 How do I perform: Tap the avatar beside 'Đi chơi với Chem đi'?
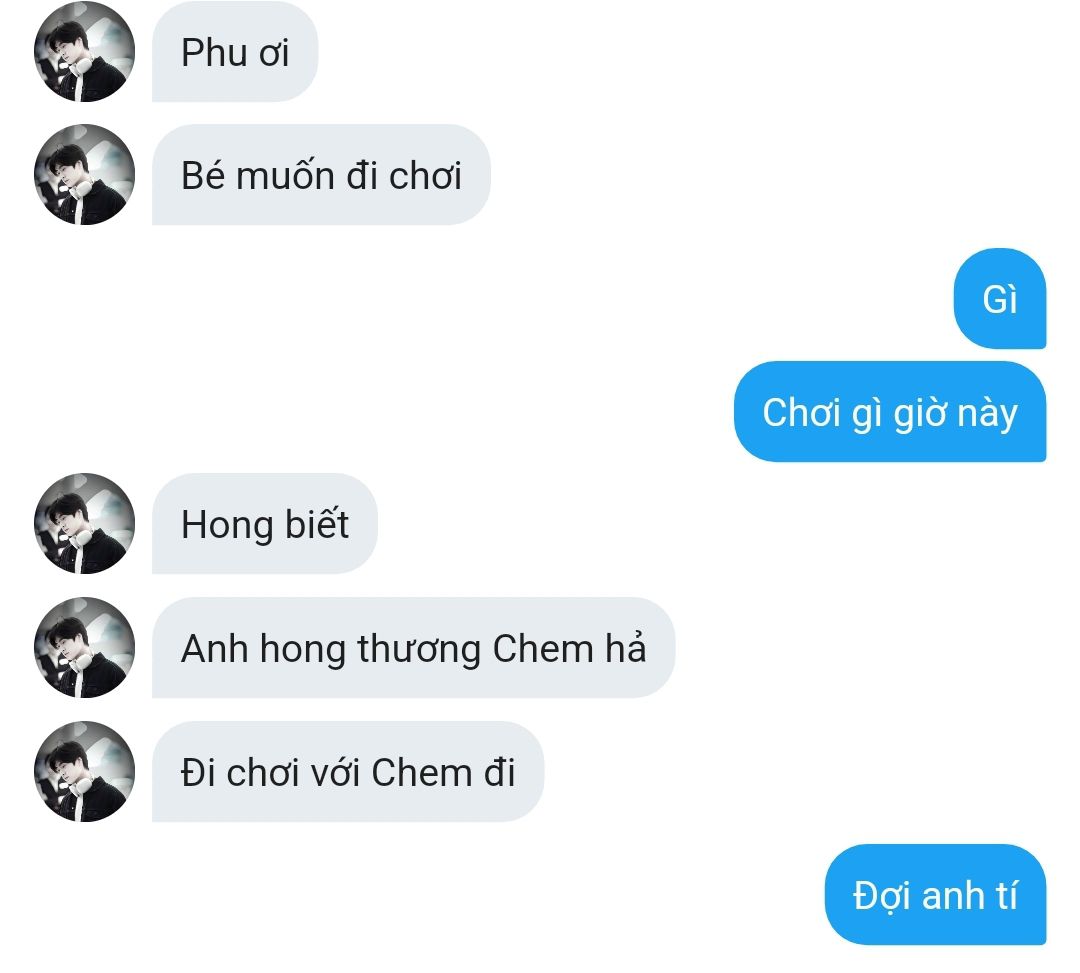coord(84,771)
